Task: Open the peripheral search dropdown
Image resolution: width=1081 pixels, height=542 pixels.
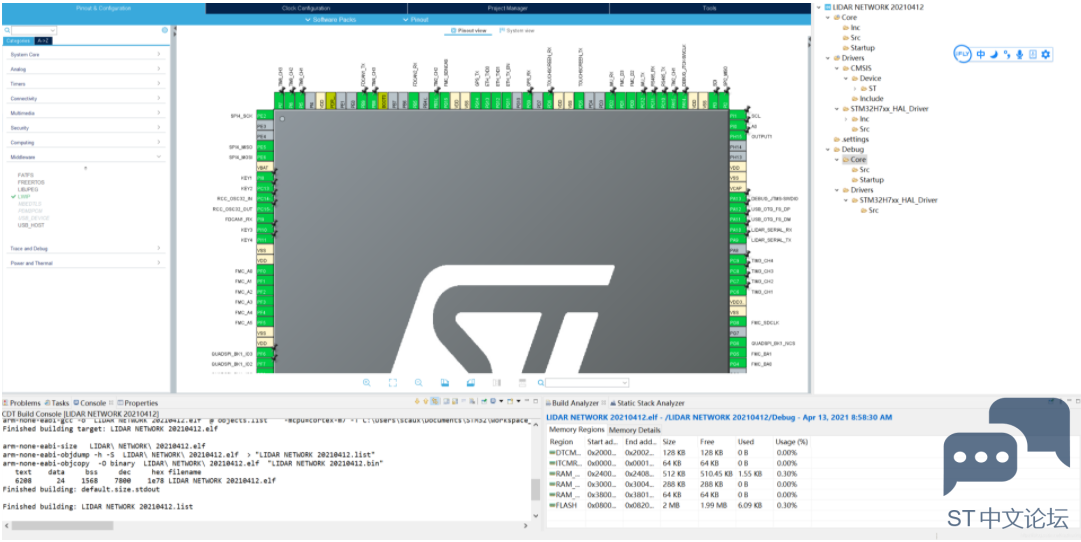Action: pos(53,31)
